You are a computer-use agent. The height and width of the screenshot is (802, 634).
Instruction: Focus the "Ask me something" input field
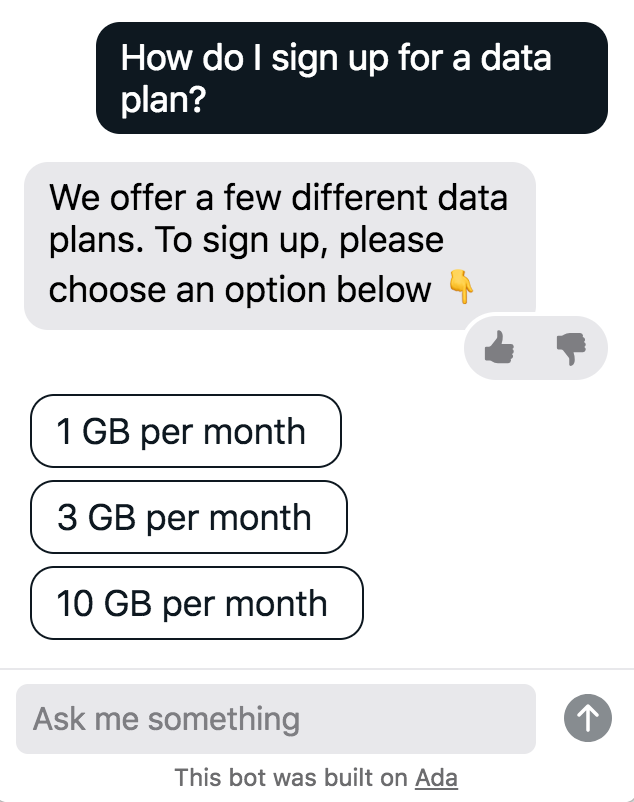point(276,718)
